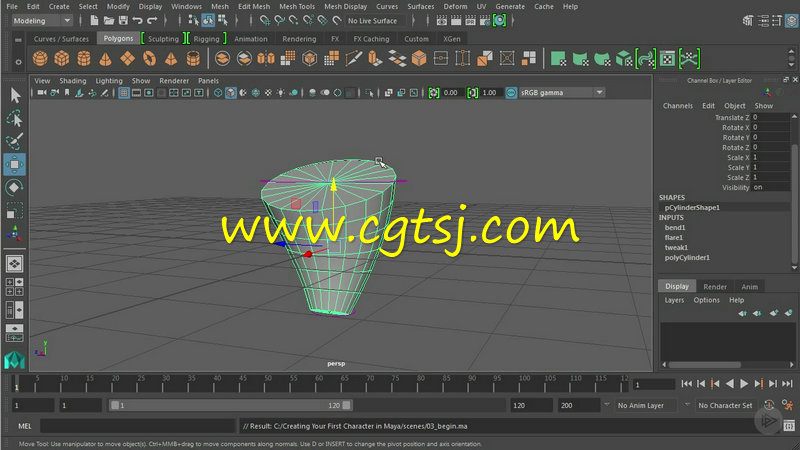
Task: Click the playback range slider bar
Action: coord(231,405)
